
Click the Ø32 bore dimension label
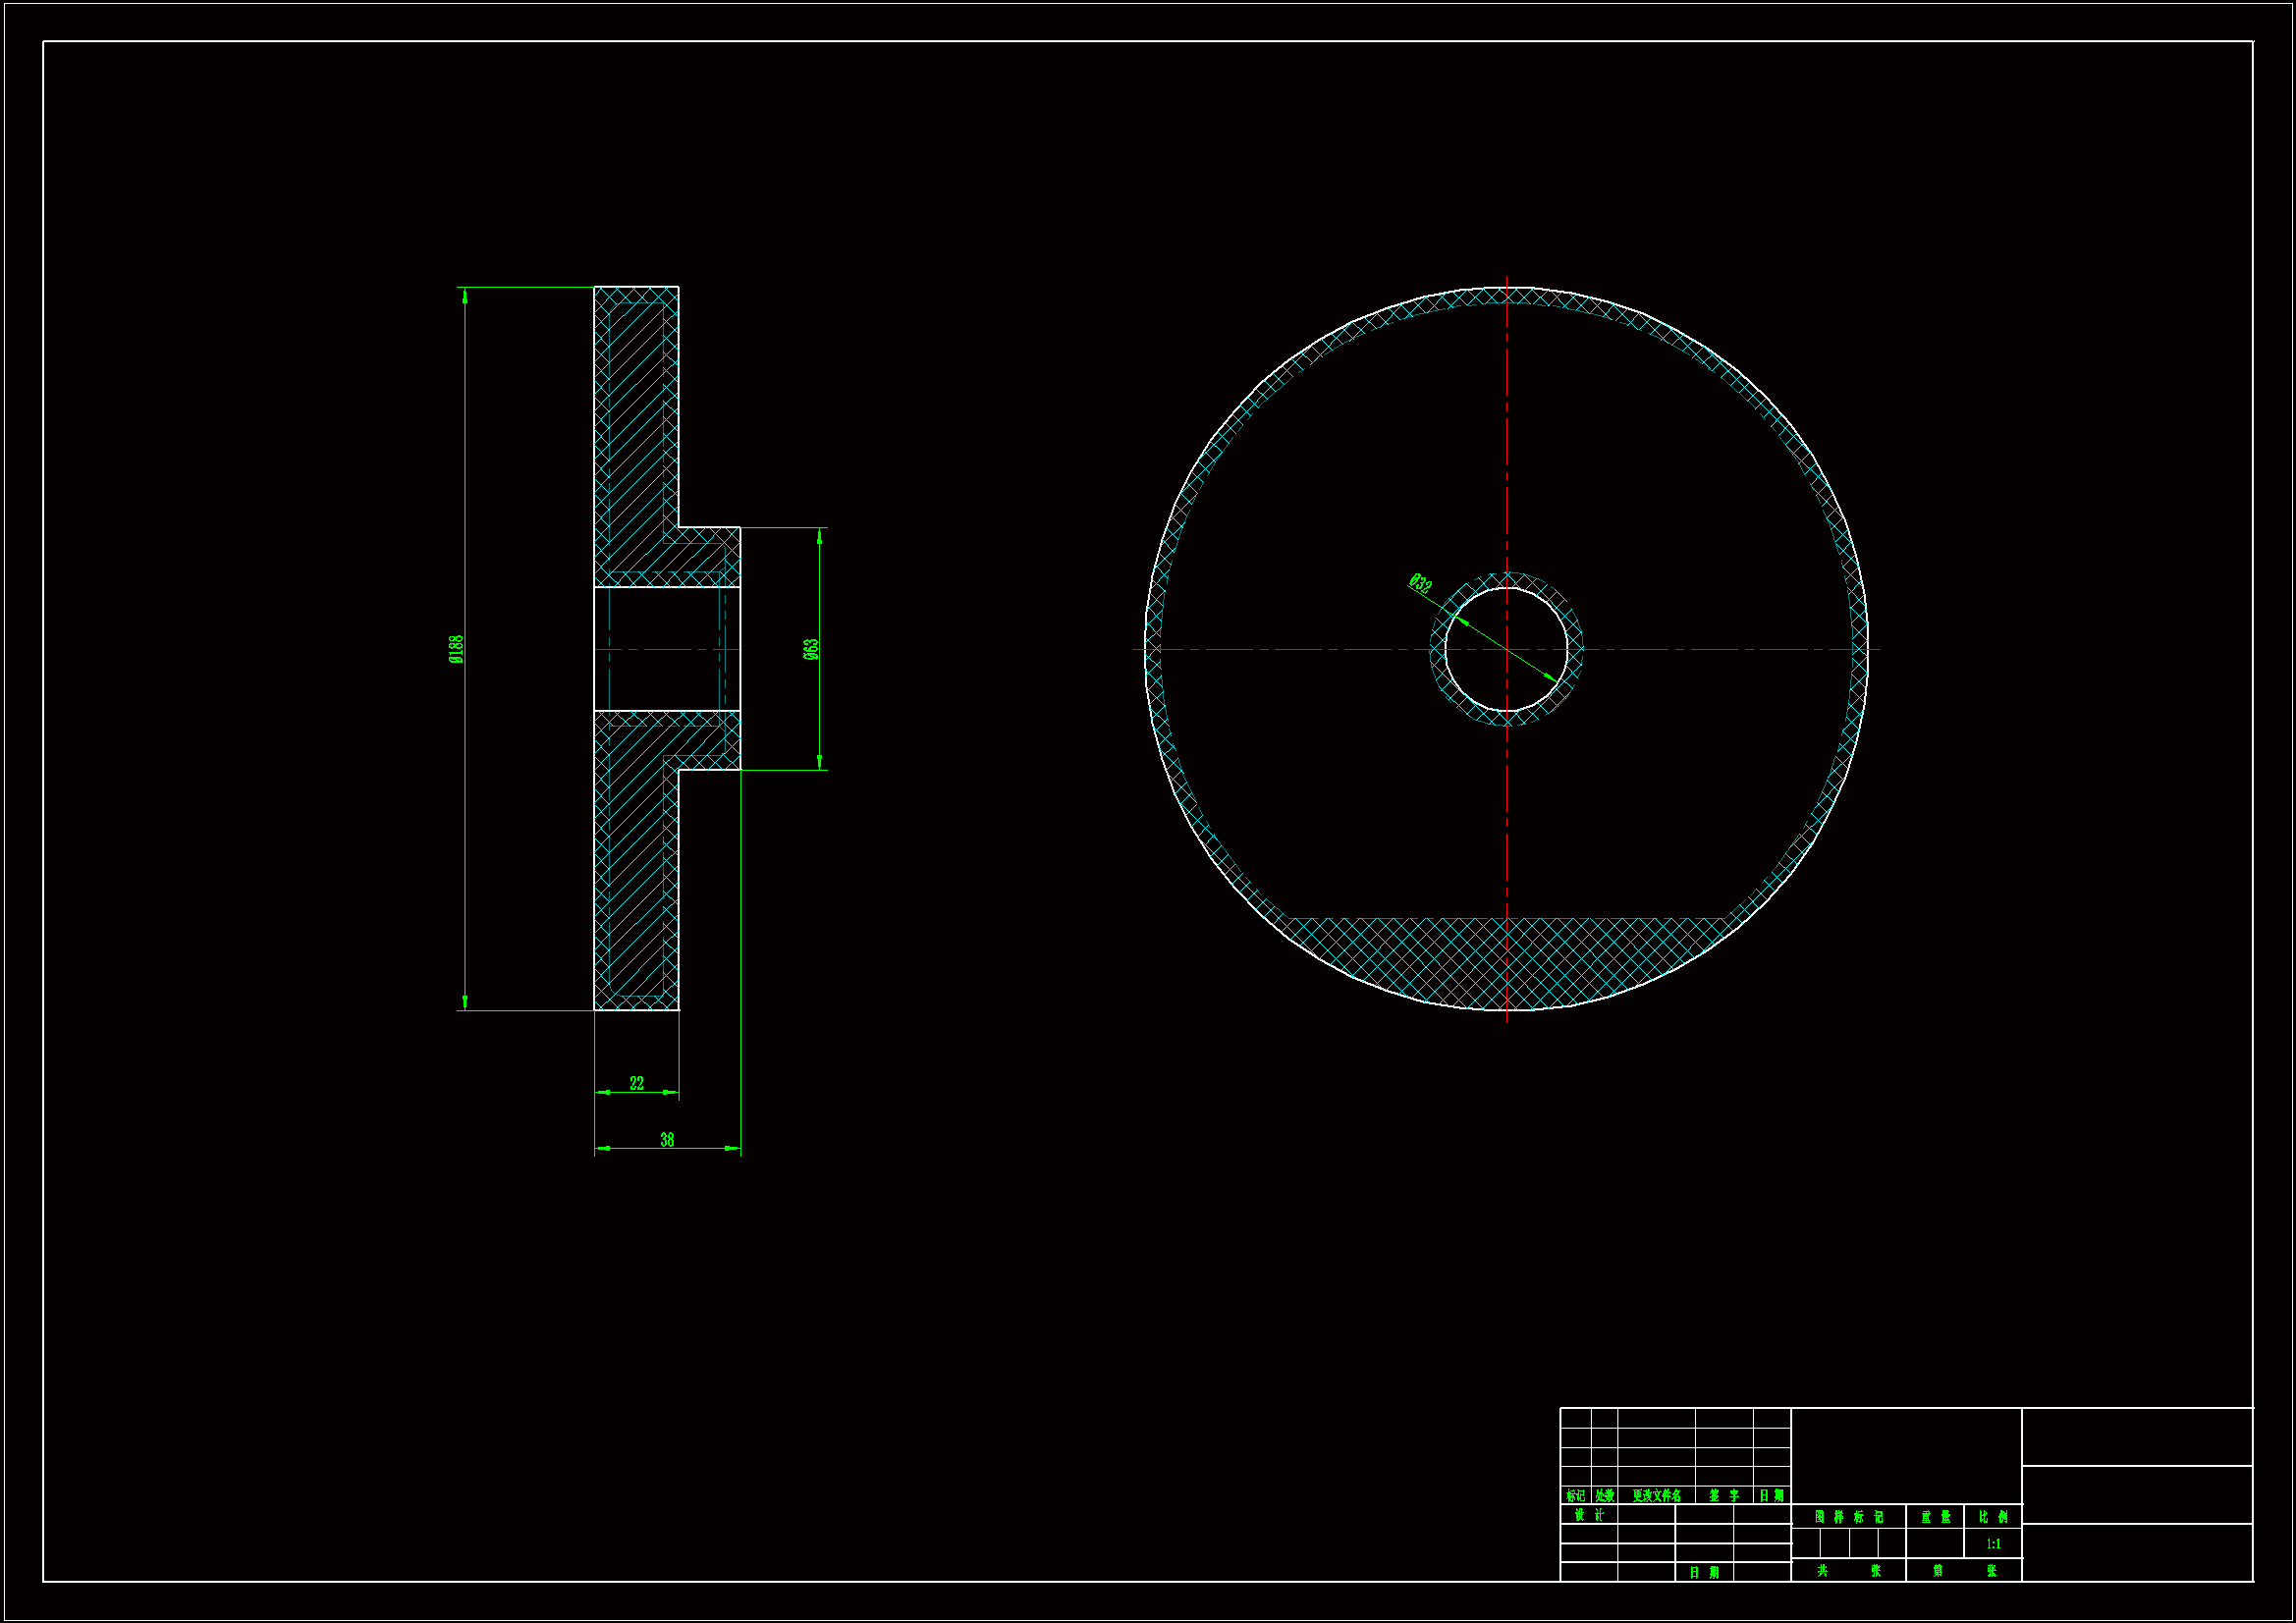[1420, 583]
